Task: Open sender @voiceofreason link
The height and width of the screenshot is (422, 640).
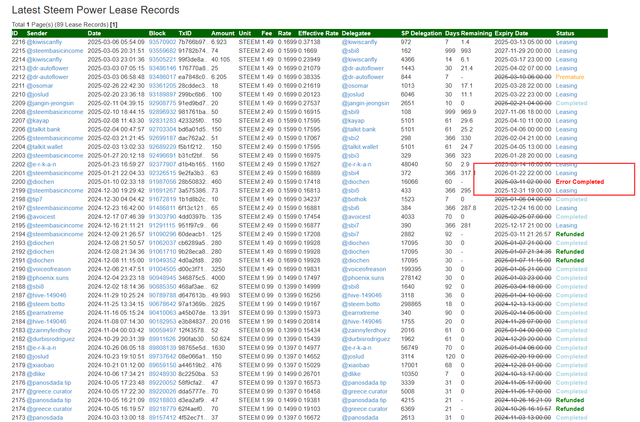Action: (x=49, y=269)
